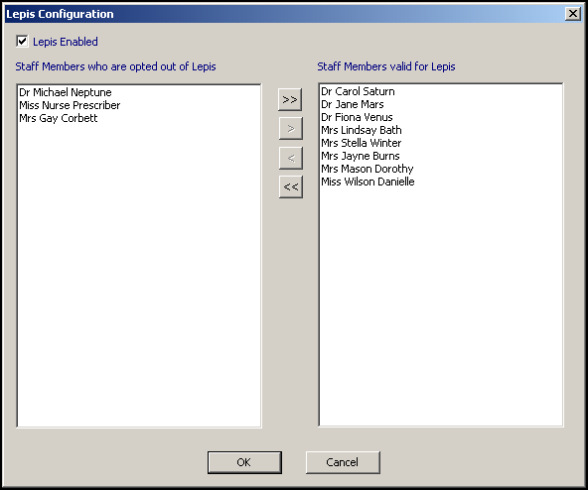The width and height of the screenshot is (588, 490).
Task: Click the Lepis Enabled label text
Action: [65, 42]
